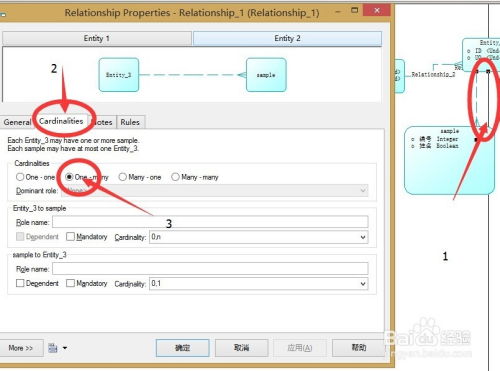Click the More >> button
The width and height of the screenshot is (500, 371).
tap(21, 348)
